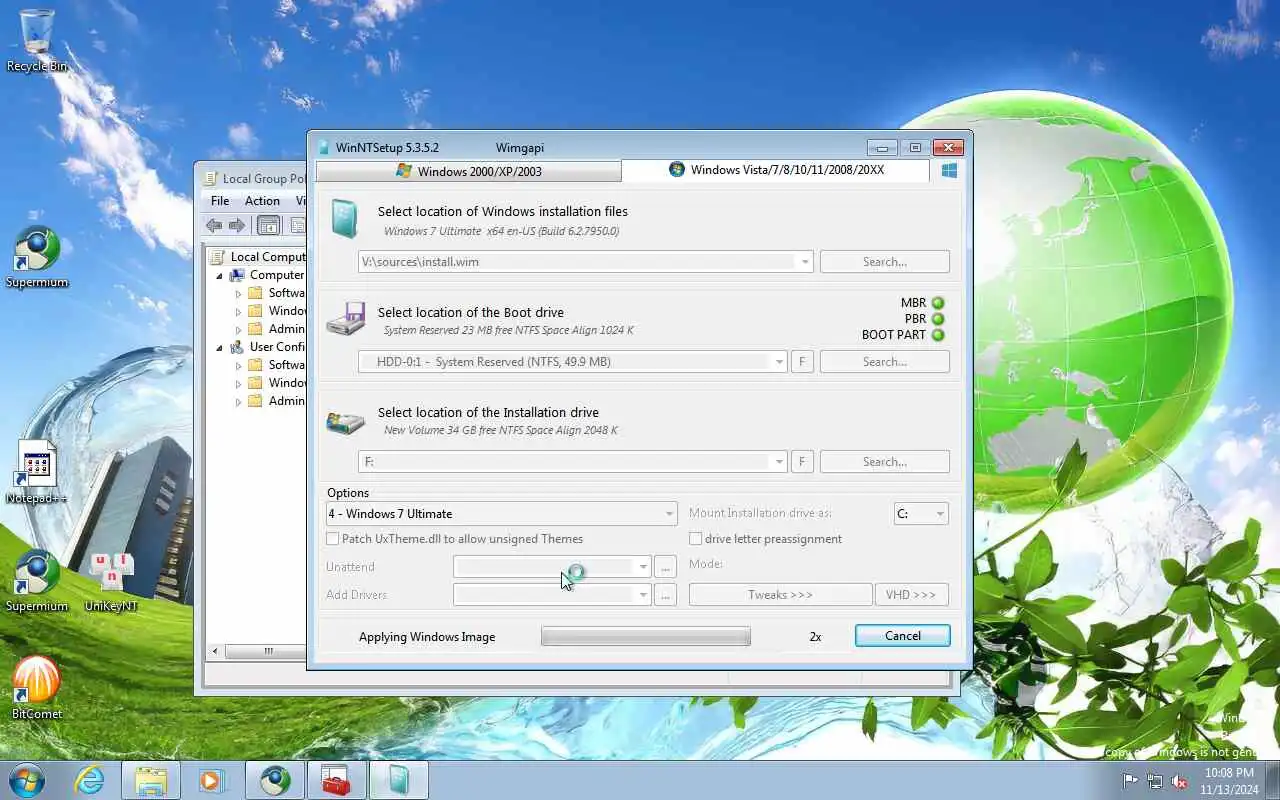Open VHD >>> panel
The width and height of the screenshot is (1280, 800).
point(911,595)
